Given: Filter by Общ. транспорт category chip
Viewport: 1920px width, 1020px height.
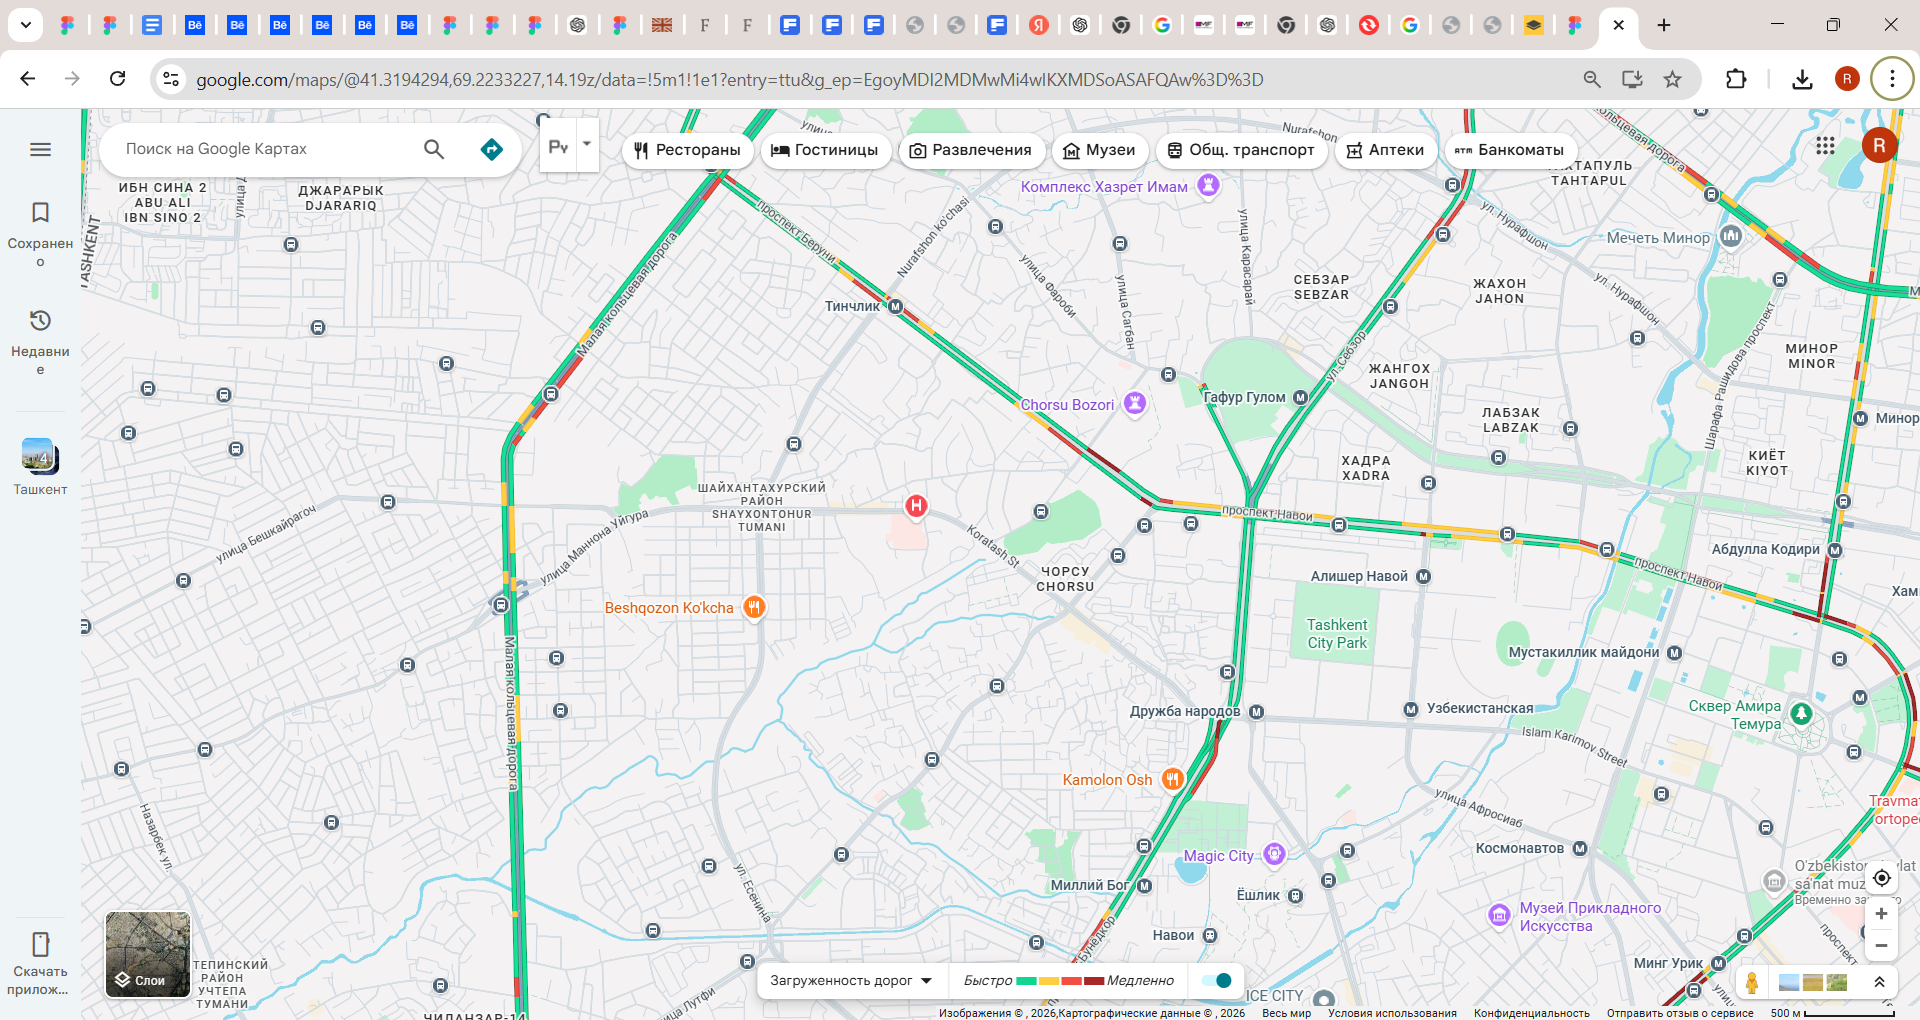Looking at the screenshot, I should point(1241,150).
